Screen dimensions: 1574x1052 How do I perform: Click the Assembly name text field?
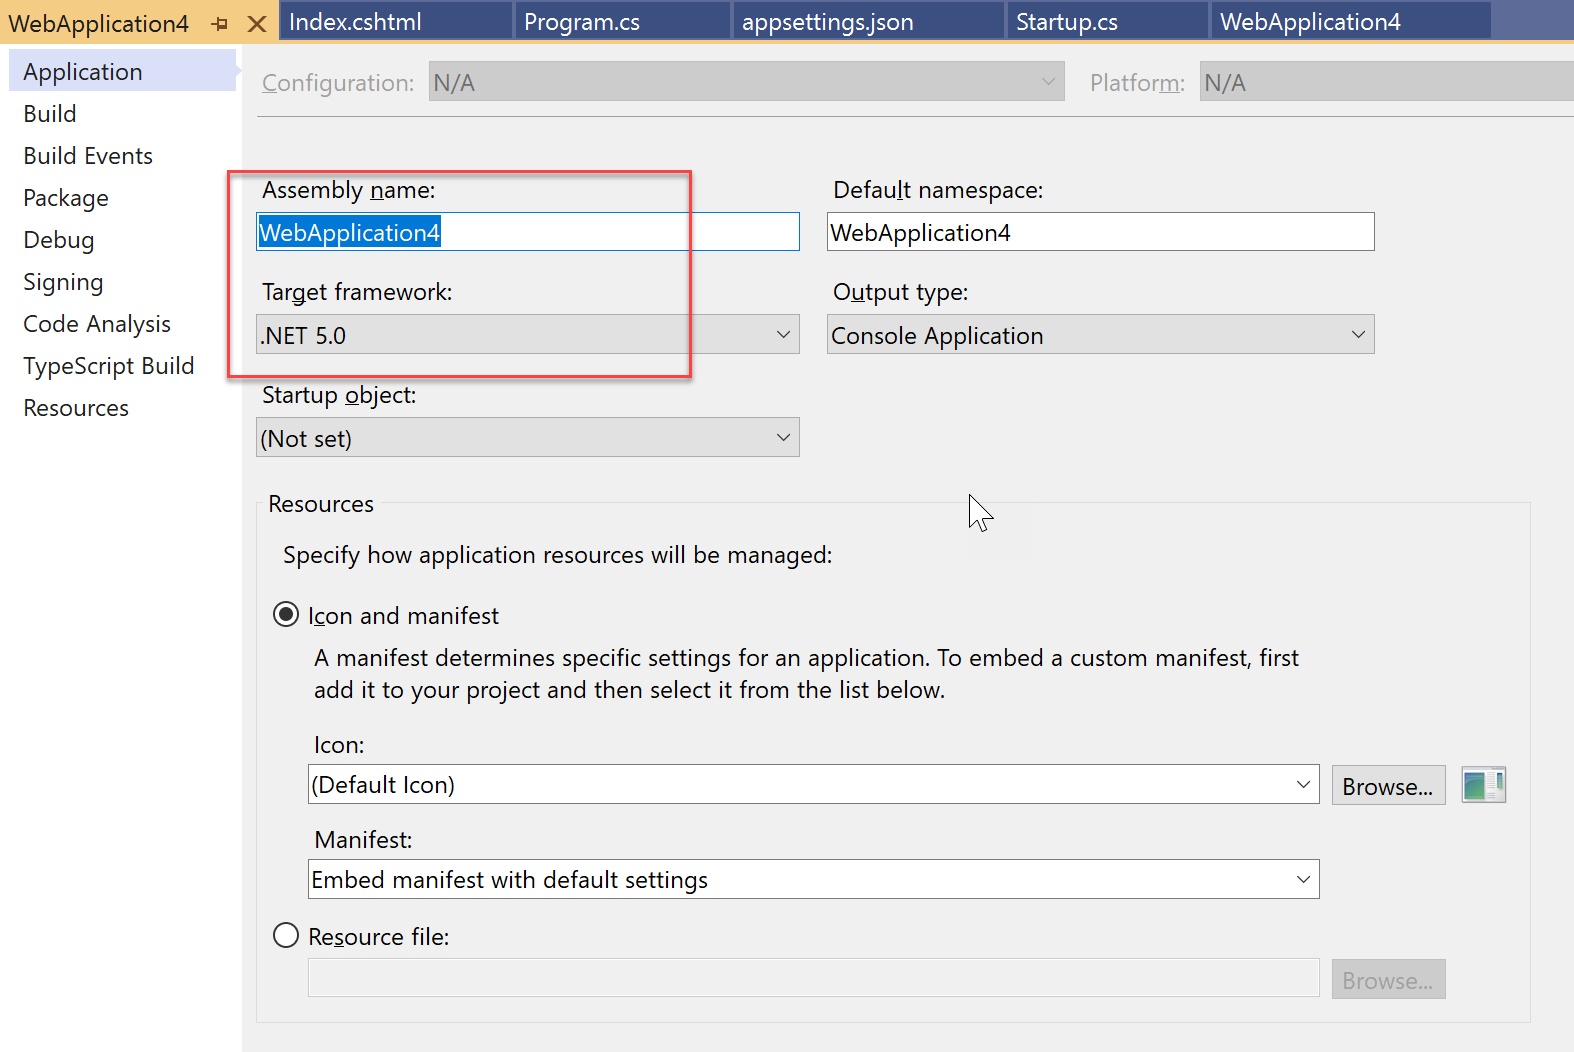[x=600, y=232]
